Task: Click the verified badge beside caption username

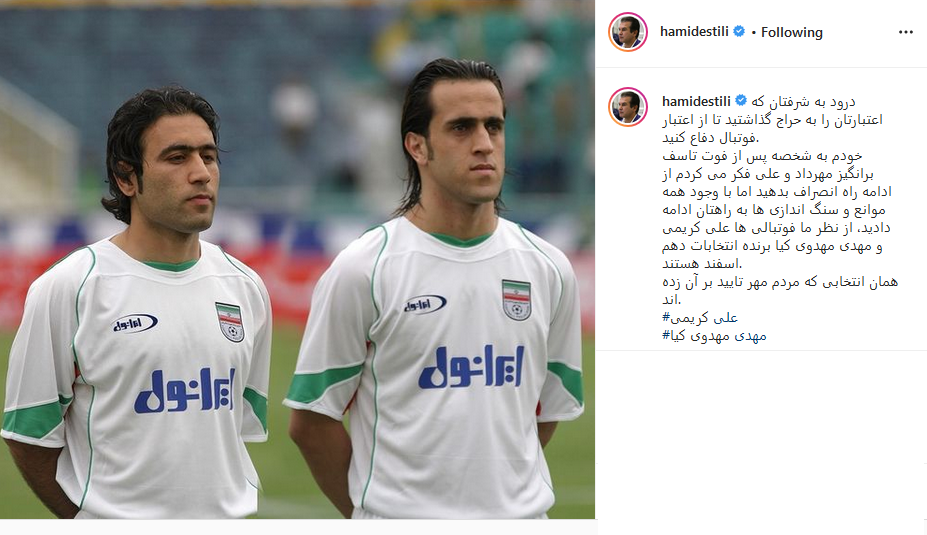Action: [741, 101]
